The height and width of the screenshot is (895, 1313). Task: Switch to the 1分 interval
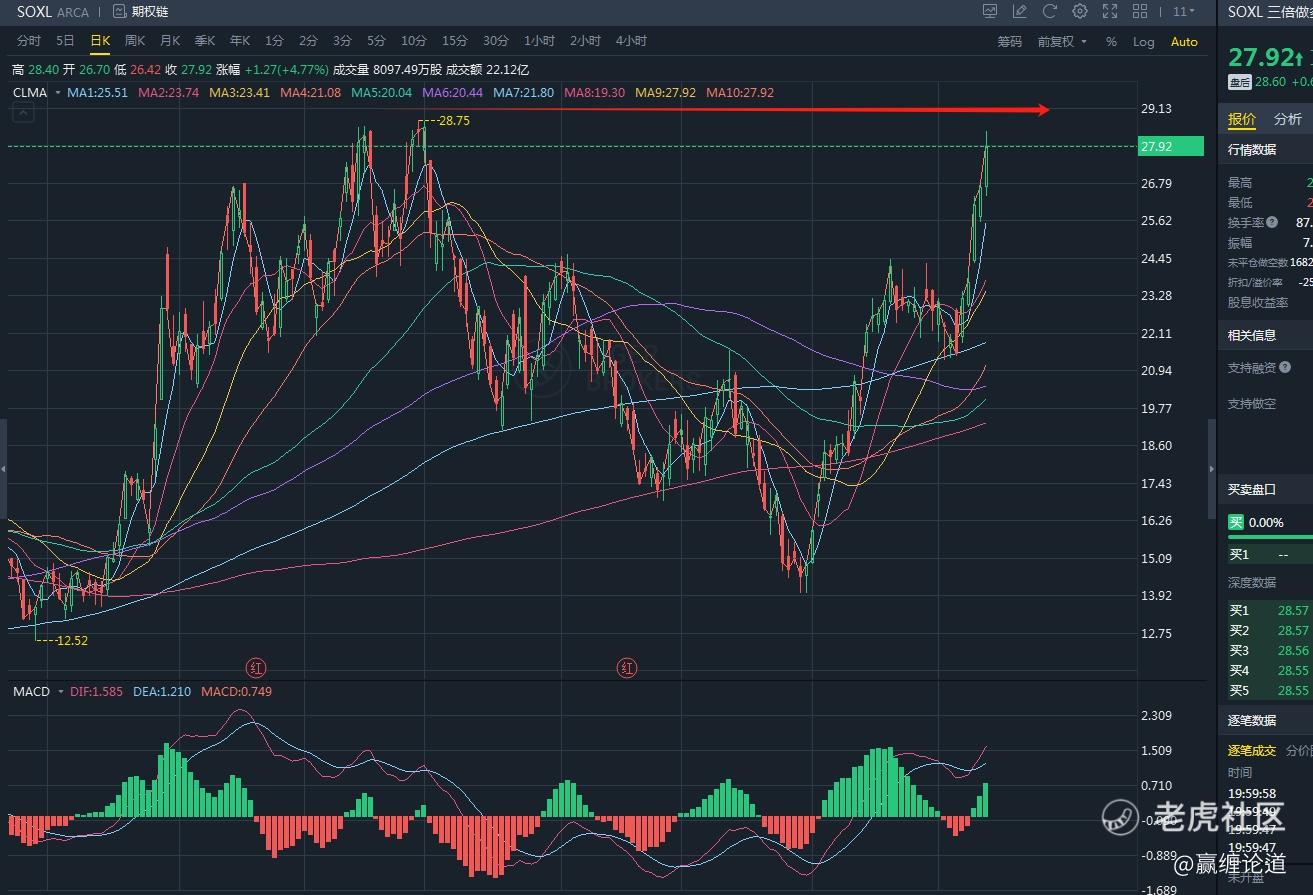(274, 41)
